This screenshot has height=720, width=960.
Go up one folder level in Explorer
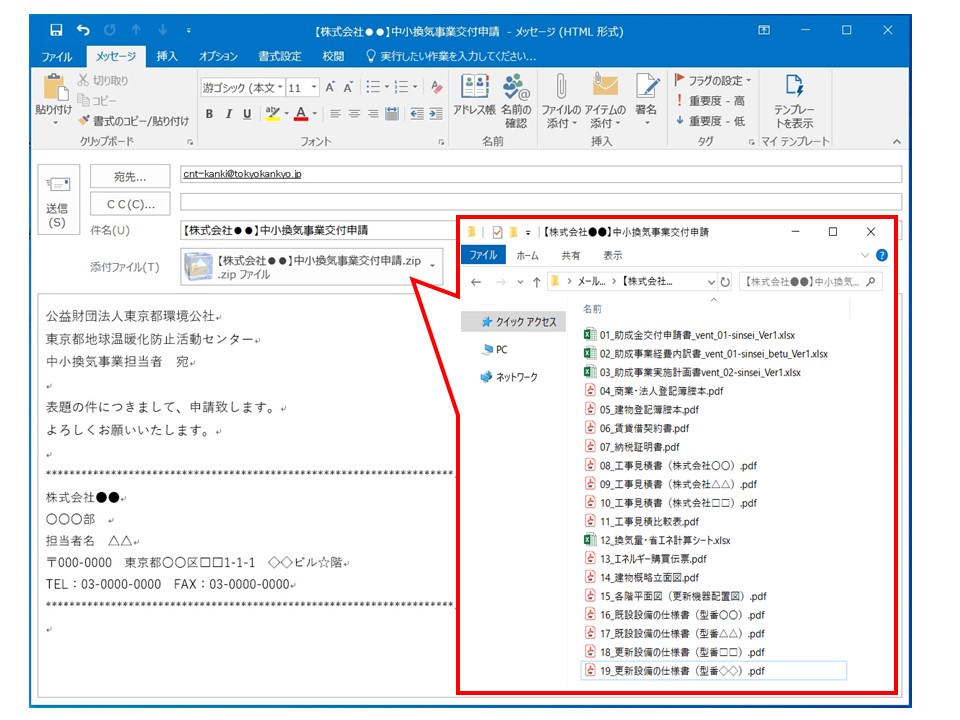[536, 282]
